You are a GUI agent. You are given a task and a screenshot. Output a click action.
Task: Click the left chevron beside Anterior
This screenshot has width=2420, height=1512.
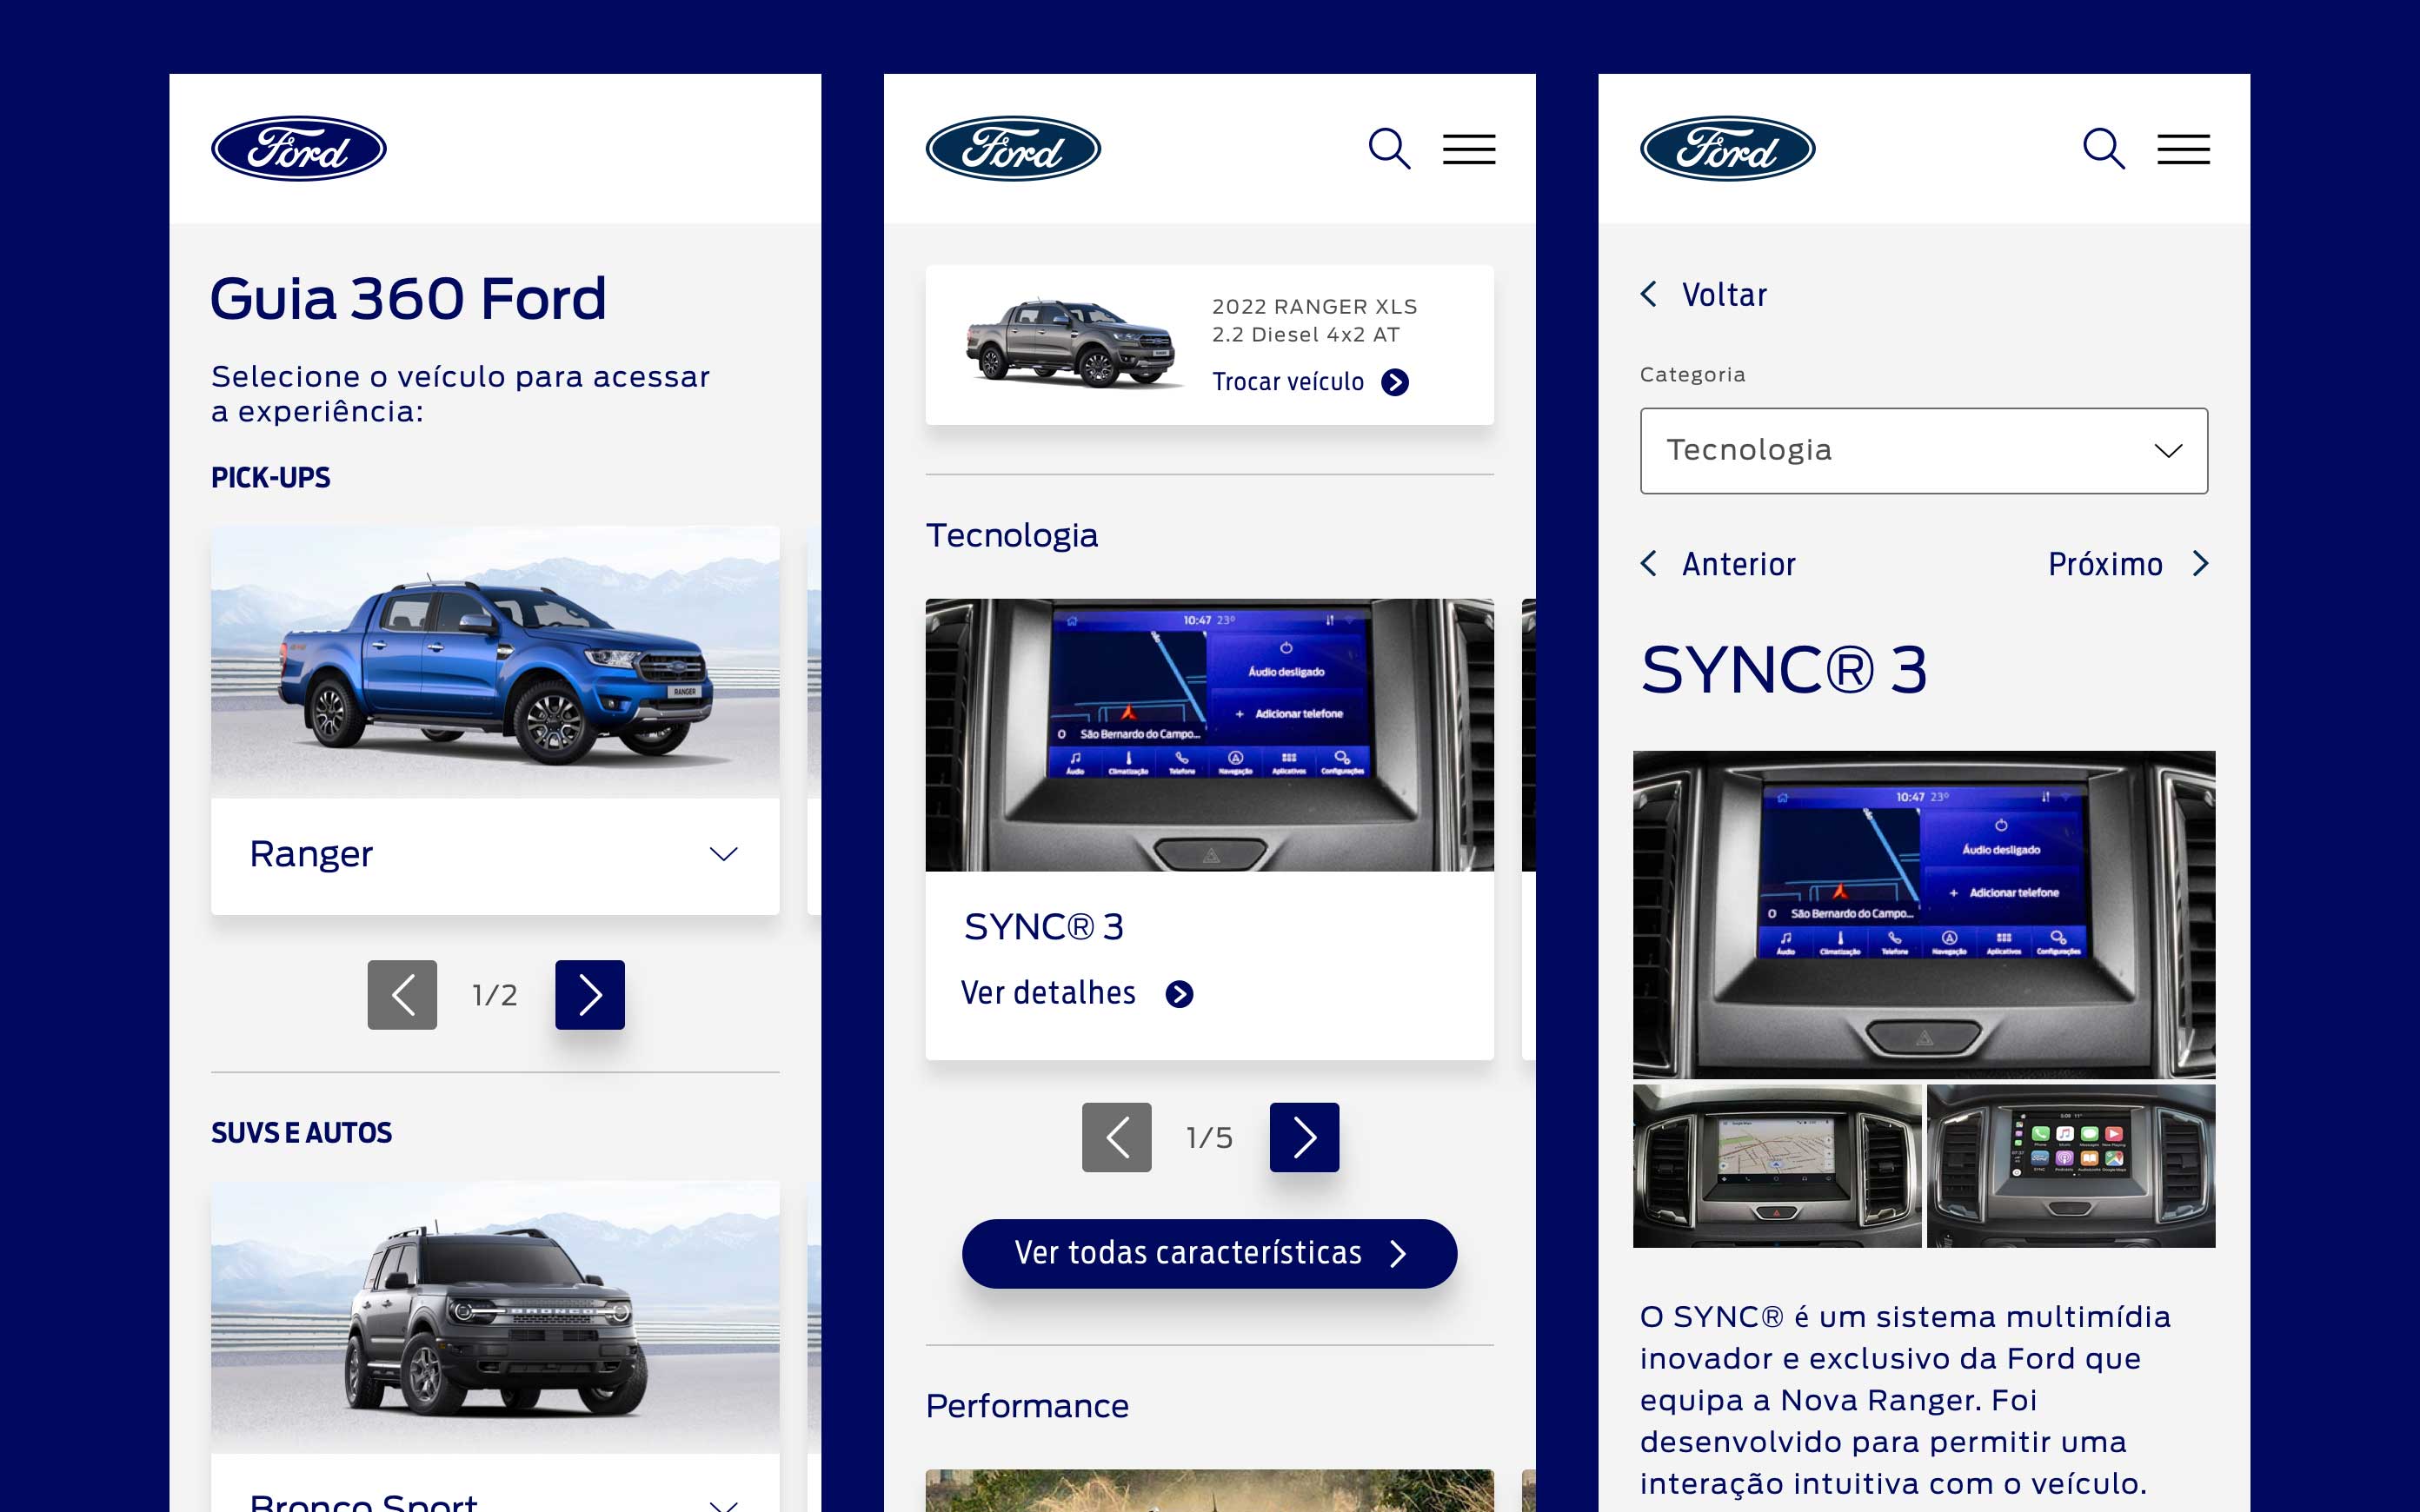pos(1649,564)
